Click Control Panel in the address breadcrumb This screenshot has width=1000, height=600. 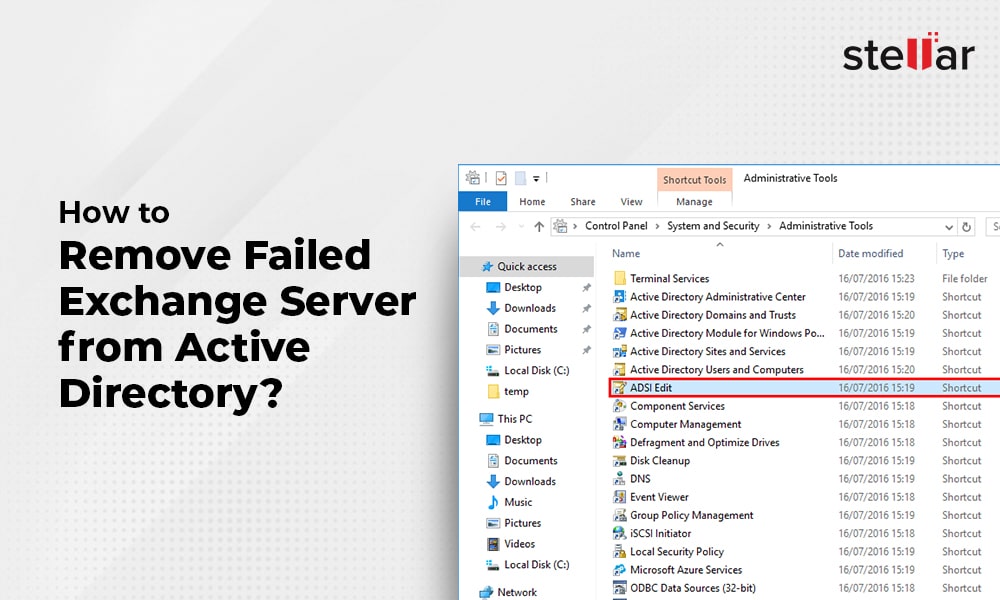(x=616, y=226)
